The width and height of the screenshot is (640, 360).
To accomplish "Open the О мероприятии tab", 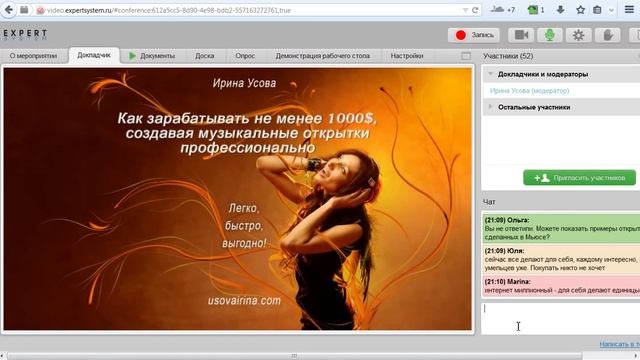I will point(33,56).
